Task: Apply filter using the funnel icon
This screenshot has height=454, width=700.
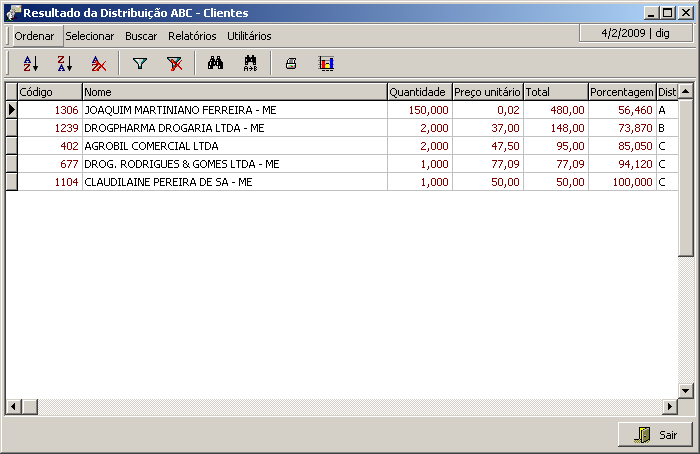Action: (140, 64)
